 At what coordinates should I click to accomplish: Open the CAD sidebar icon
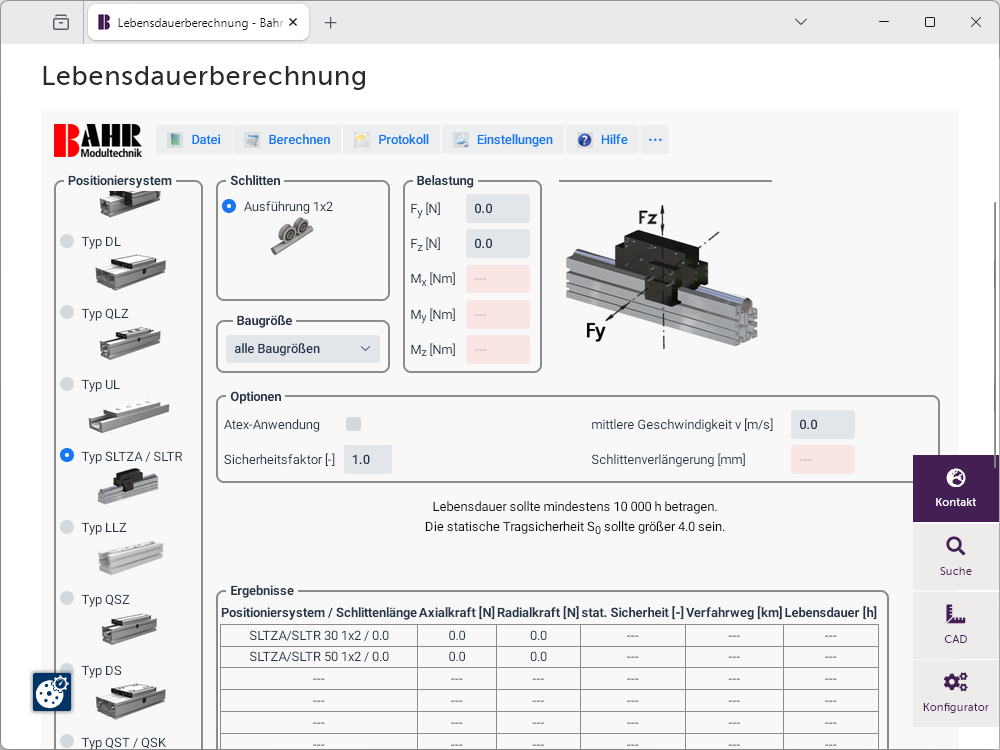(955, 614)
